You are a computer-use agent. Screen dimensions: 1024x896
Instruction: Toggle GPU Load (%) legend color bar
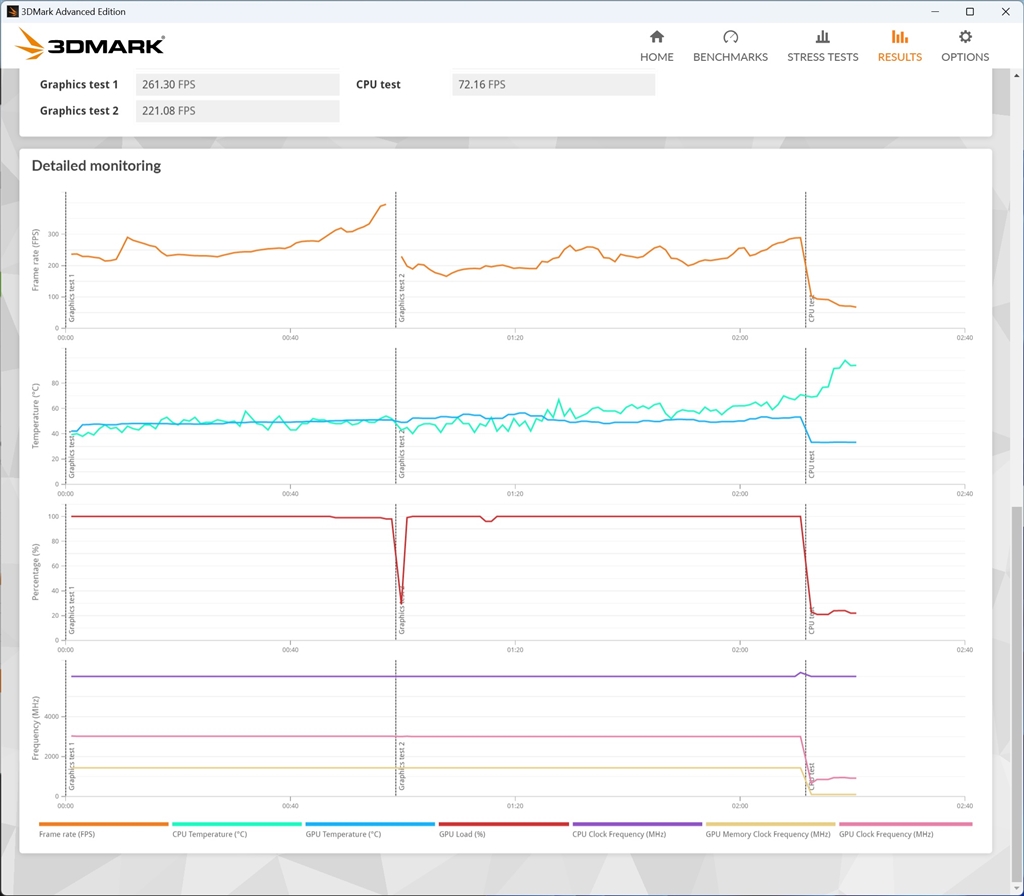(x=504, y=824)
